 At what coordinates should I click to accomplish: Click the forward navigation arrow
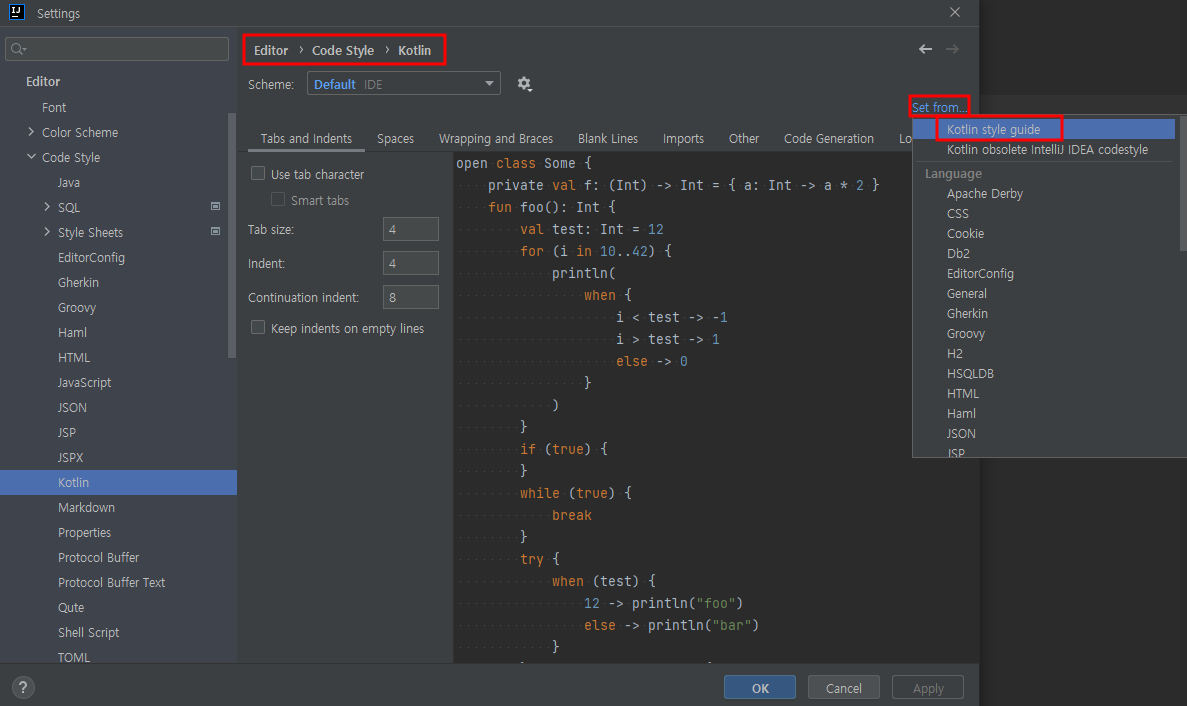(952, 49)
